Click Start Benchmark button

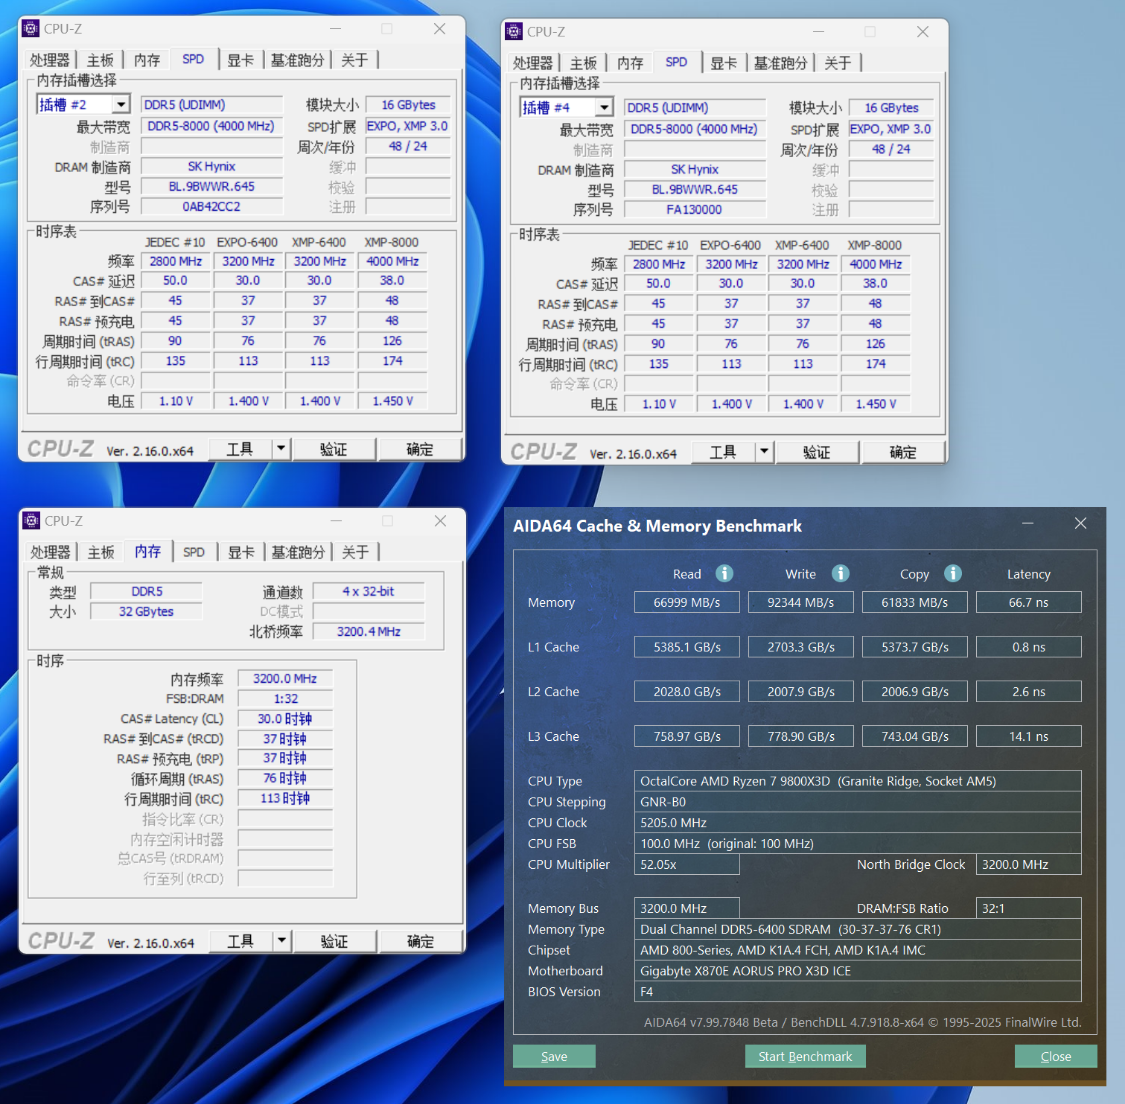pyautogui.click(x=805, y=1056)
